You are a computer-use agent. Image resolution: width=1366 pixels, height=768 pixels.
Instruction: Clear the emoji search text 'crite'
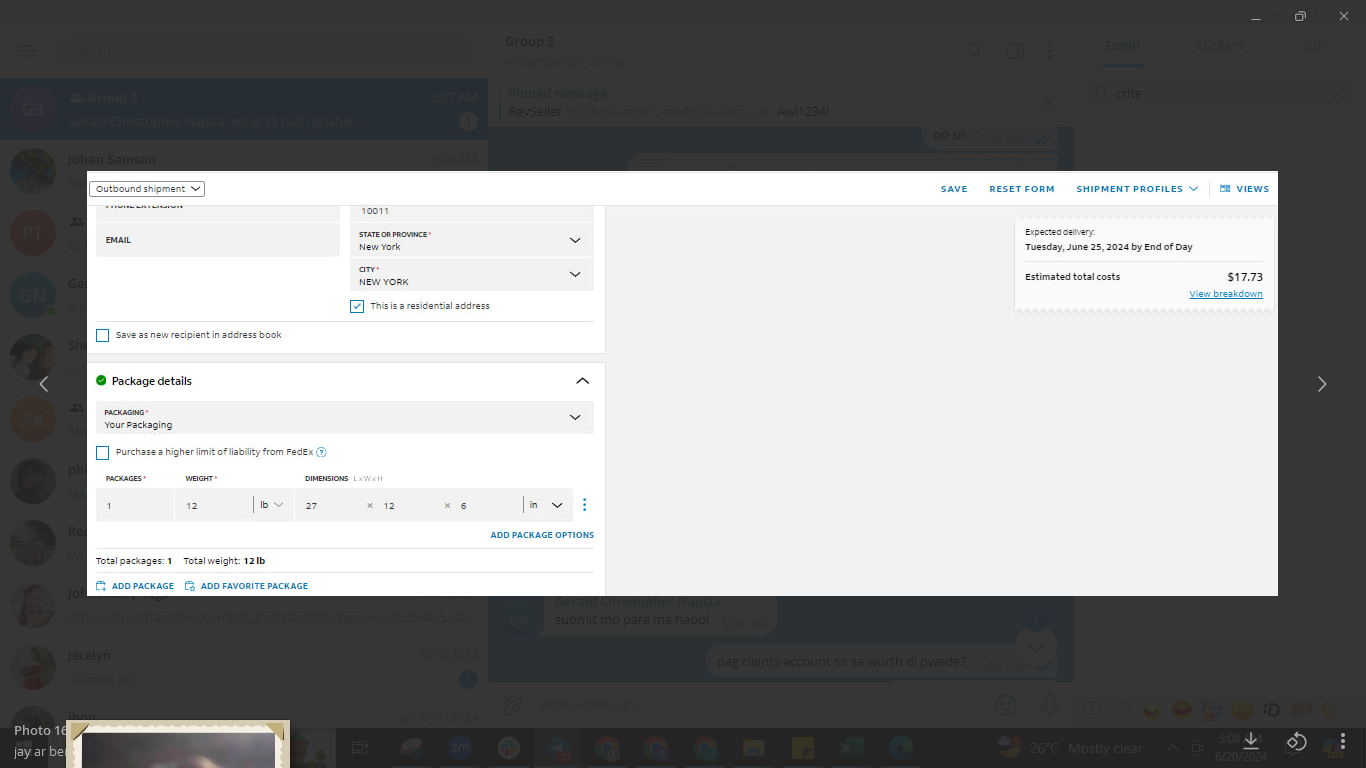[x=1337, y=94]
